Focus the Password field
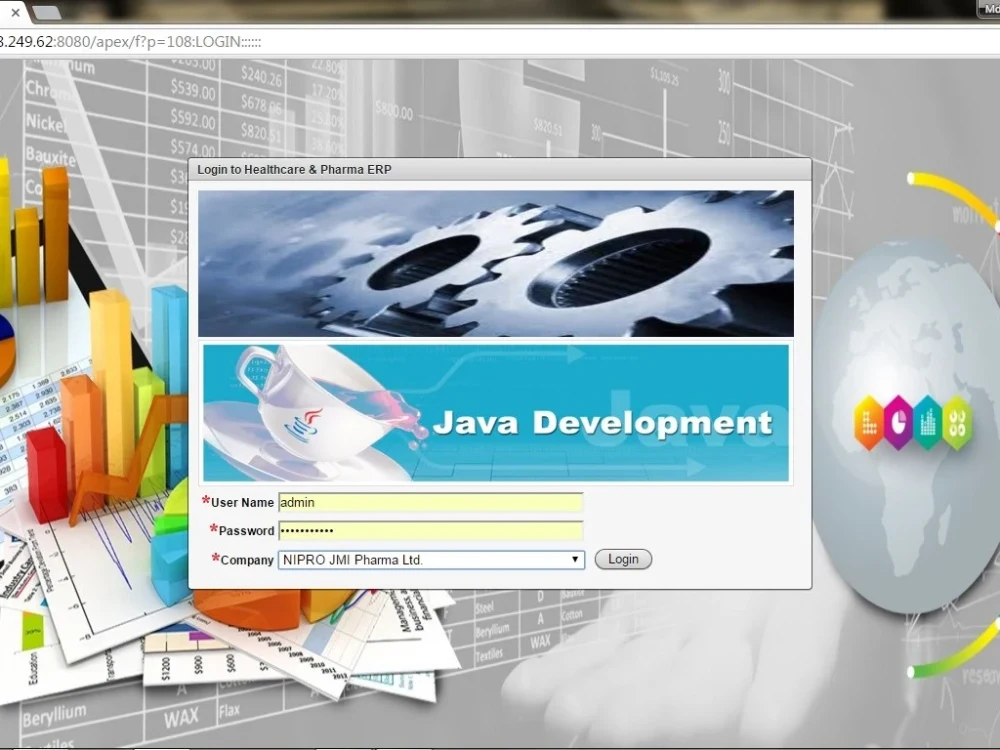This screenshot has width=1000, height=750. pos(430,531)
